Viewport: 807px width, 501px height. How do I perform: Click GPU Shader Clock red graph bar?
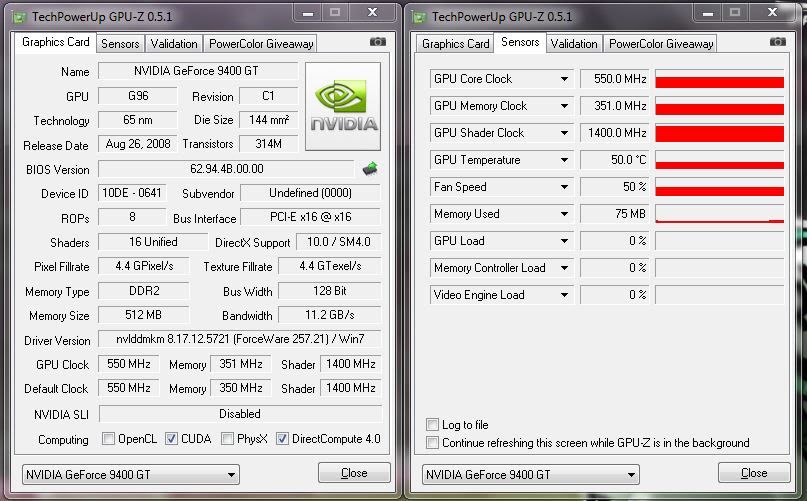[x=720, y=133]
